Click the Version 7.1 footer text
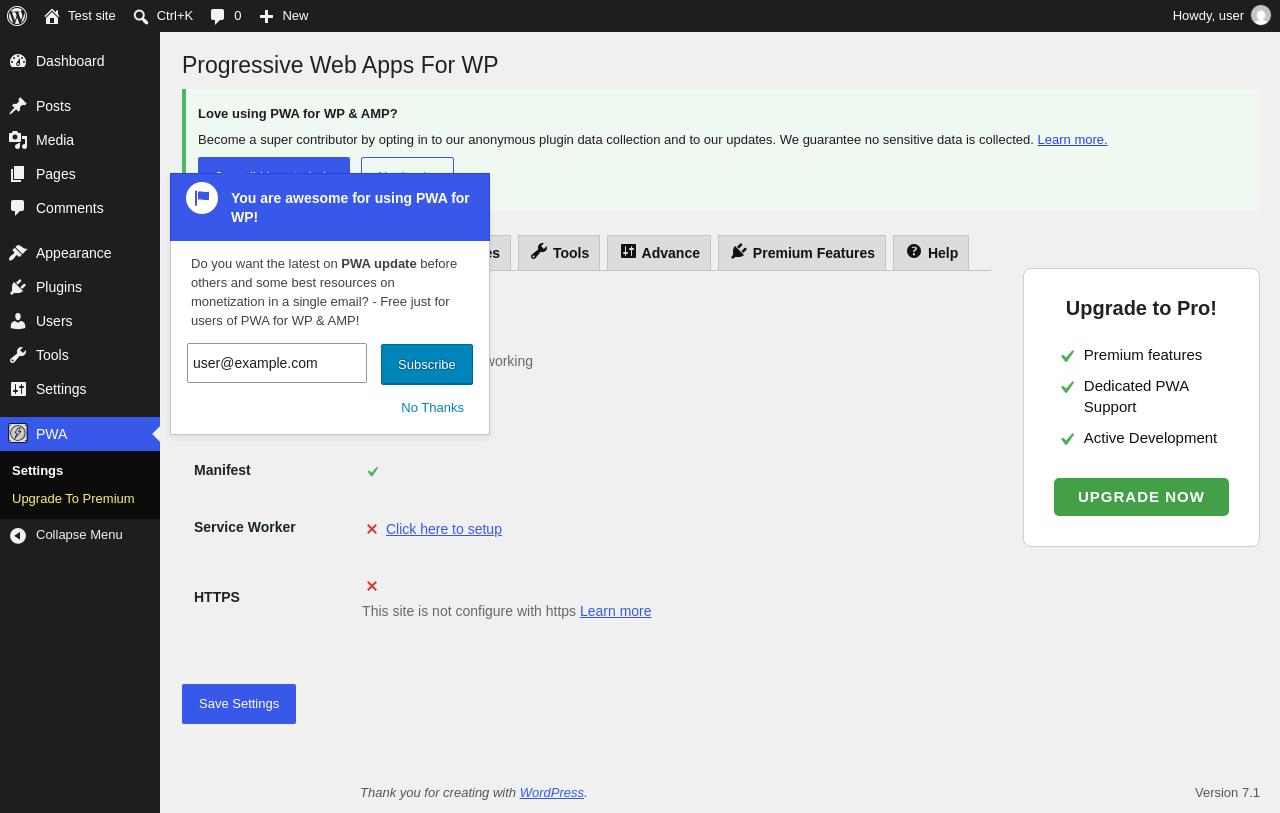 click(1227, 792)
